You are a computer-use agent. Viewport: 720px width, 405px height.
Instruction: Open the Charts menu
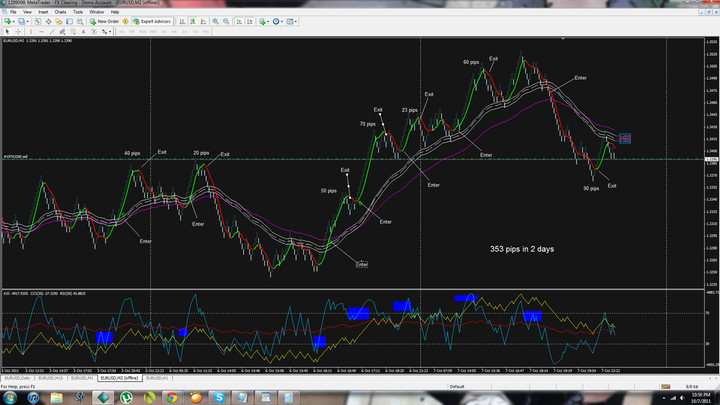coord(62,12)
